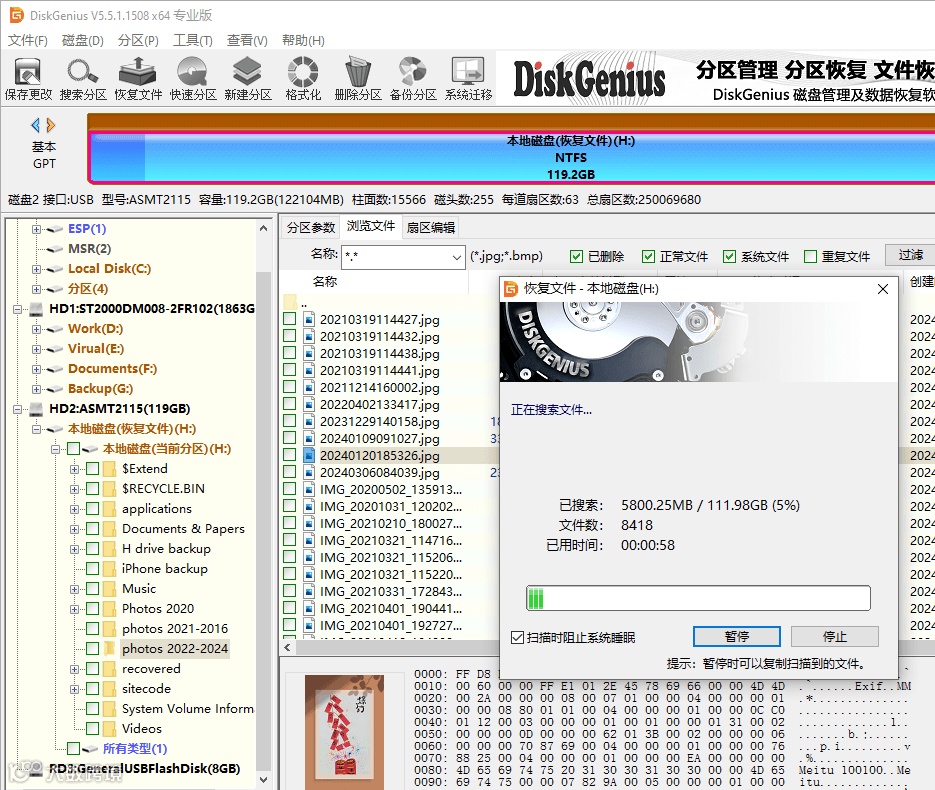Open the $RECYCLE.BIN folder in tree
Screen dimensions: 935x790
163,489
